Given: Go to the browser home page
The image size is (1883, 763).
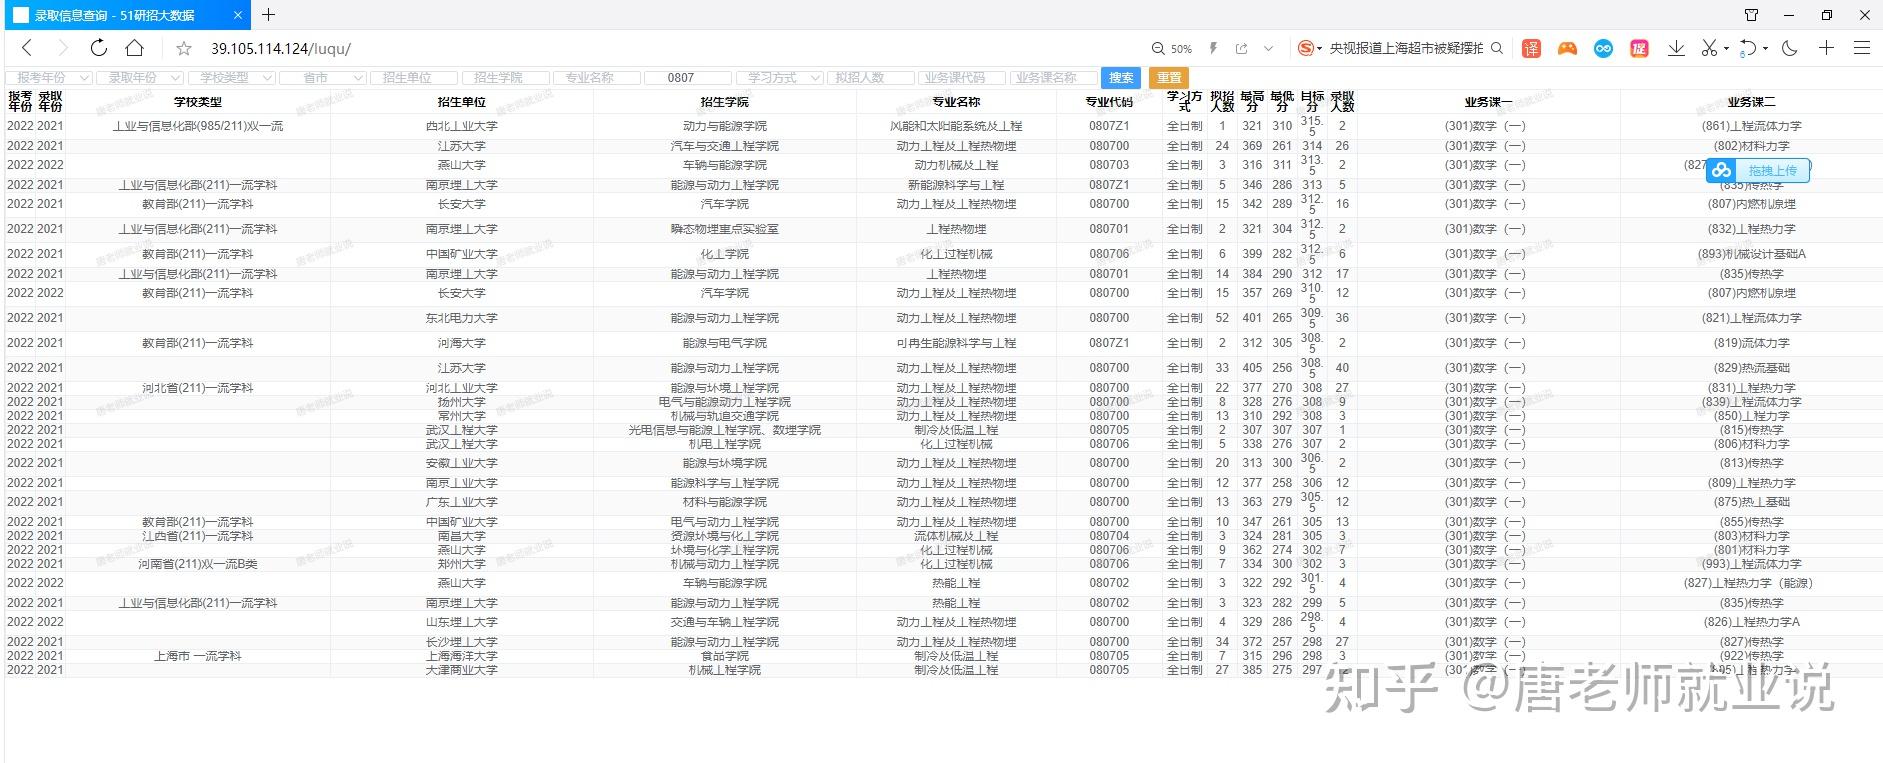Looking at the screenshot, I should (134, 48).
